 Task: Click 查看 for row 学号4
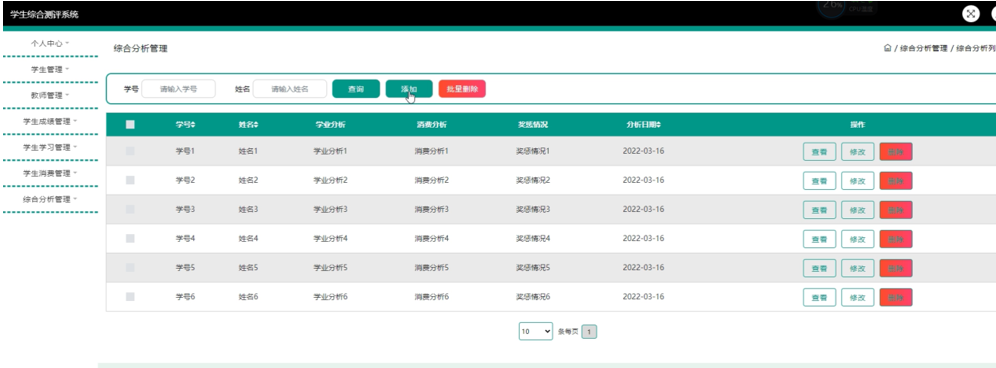point(819,239)
